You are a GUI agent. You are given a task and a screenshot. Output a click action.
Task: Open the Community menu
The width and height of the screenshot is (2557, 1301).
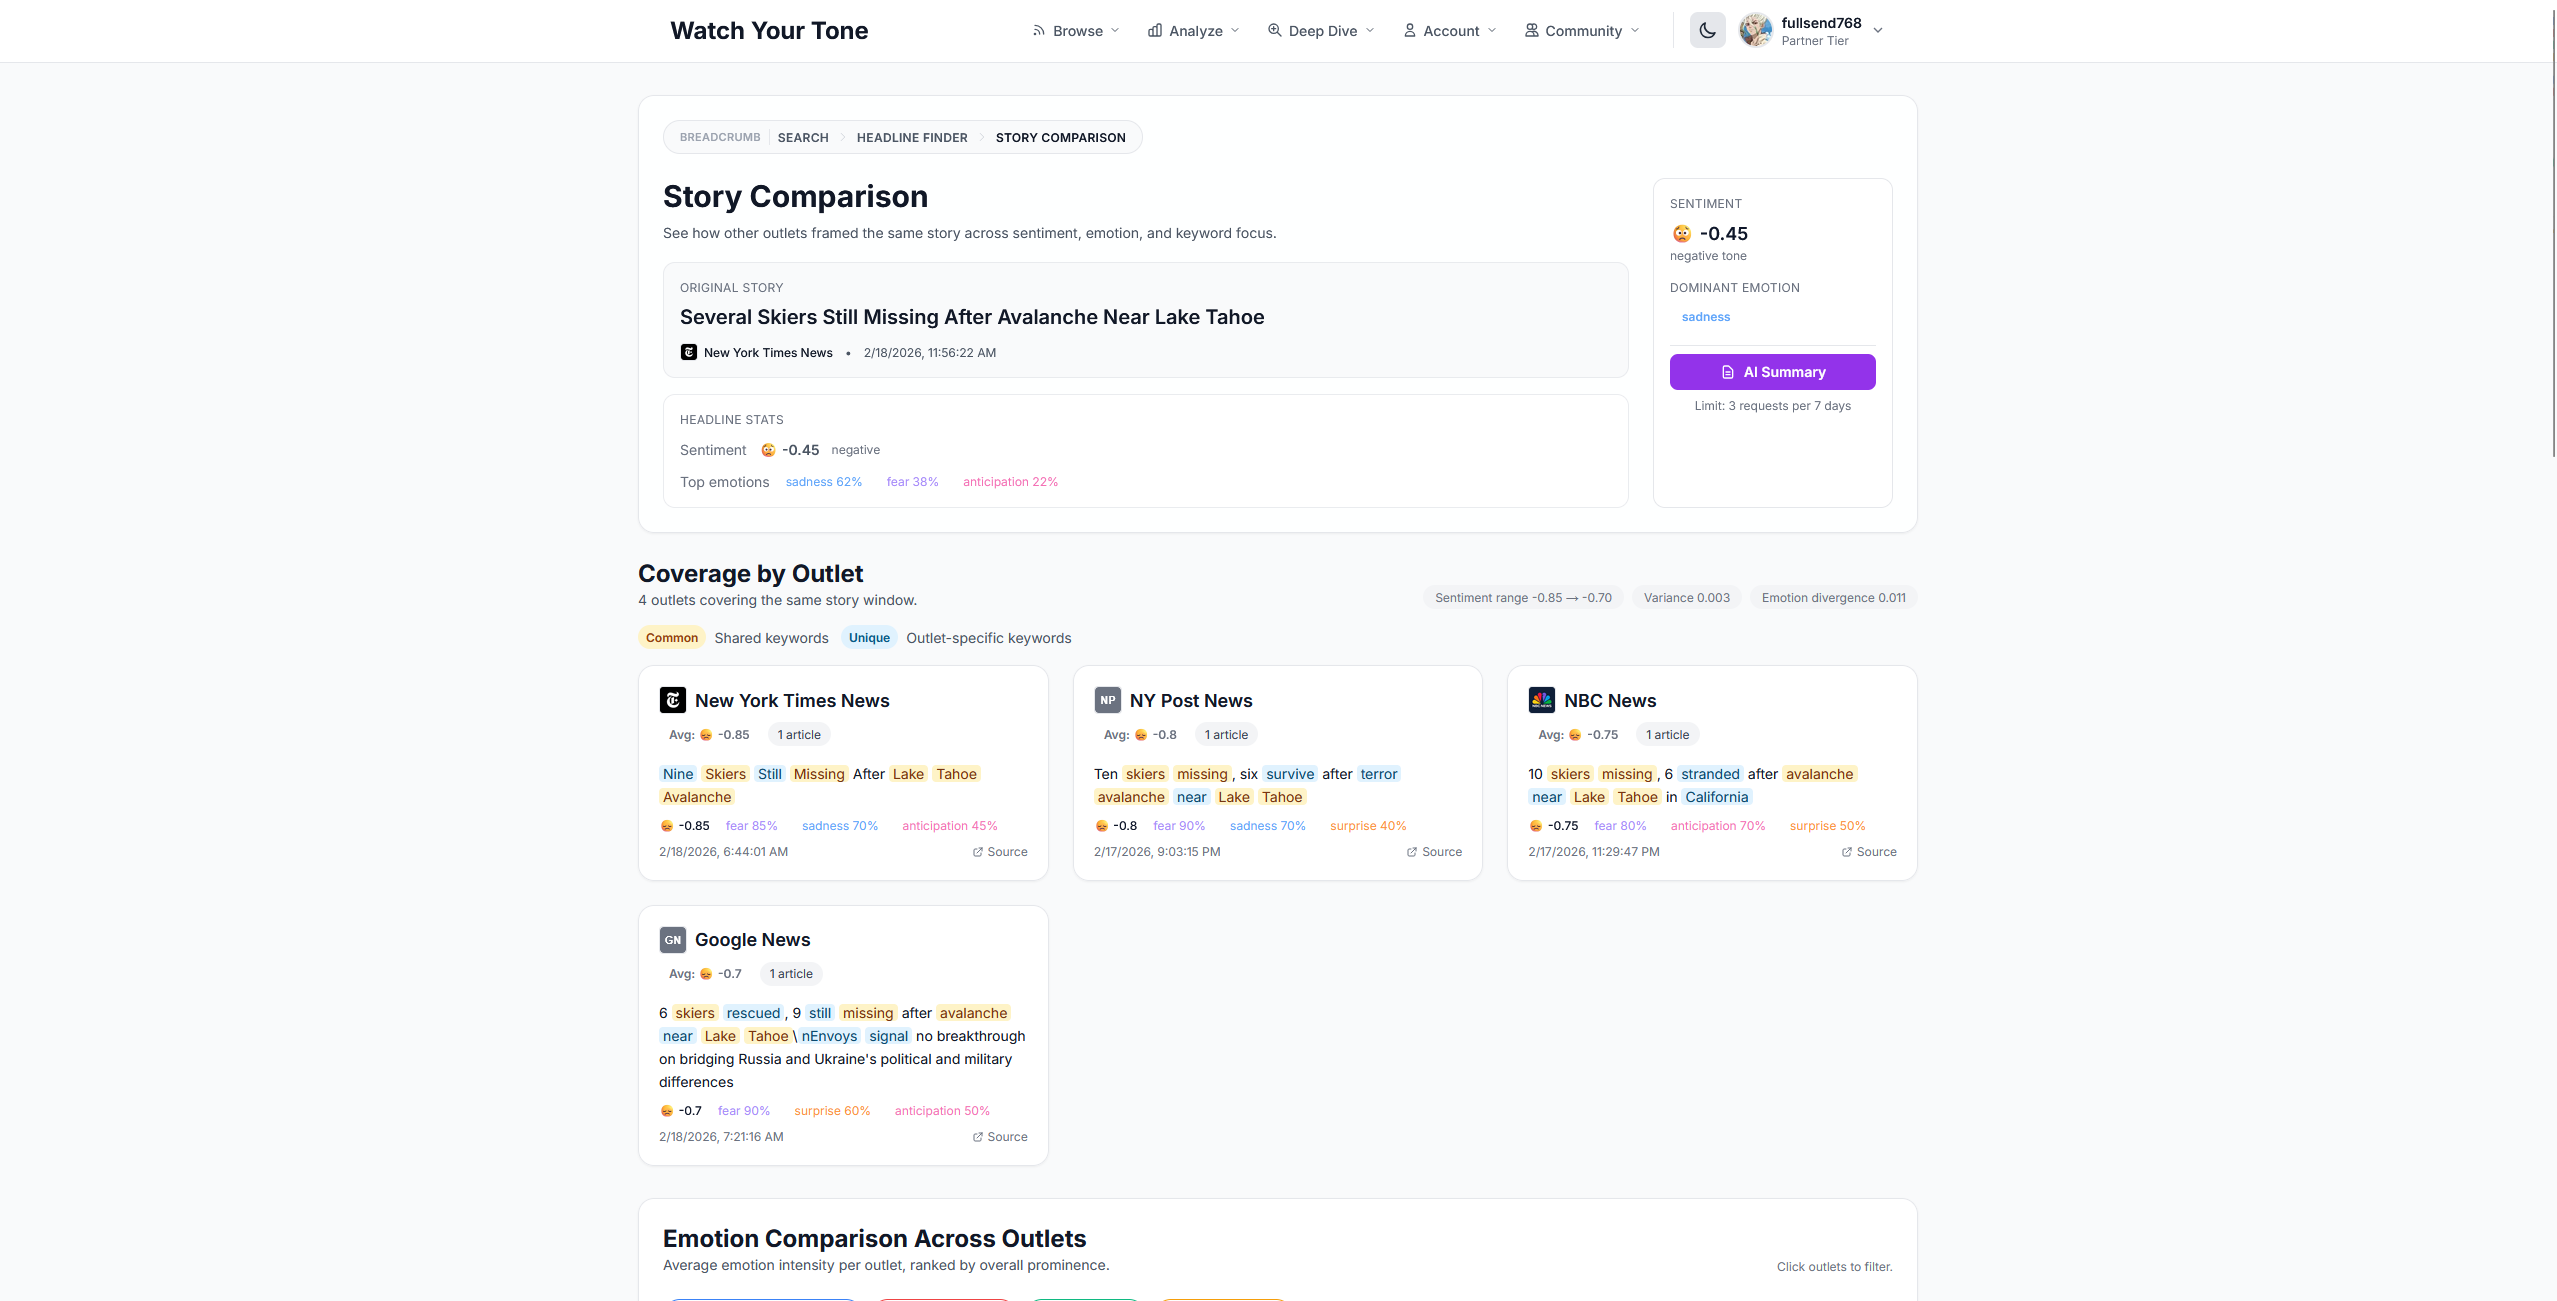[x=1582, y=31]
